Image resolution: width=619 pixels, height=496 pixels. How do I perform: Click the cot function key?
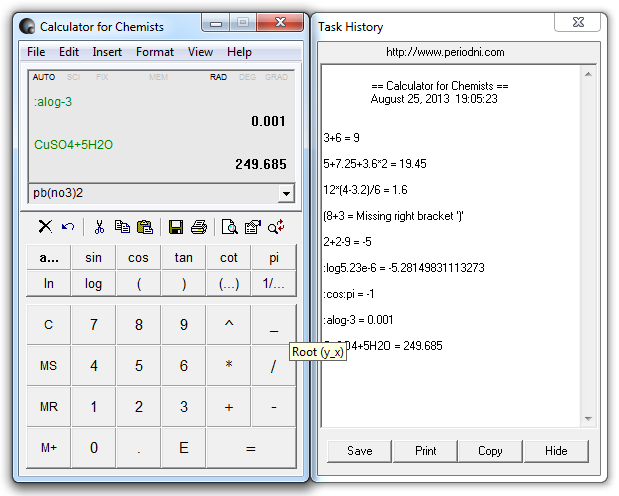(x=229, y=257)
